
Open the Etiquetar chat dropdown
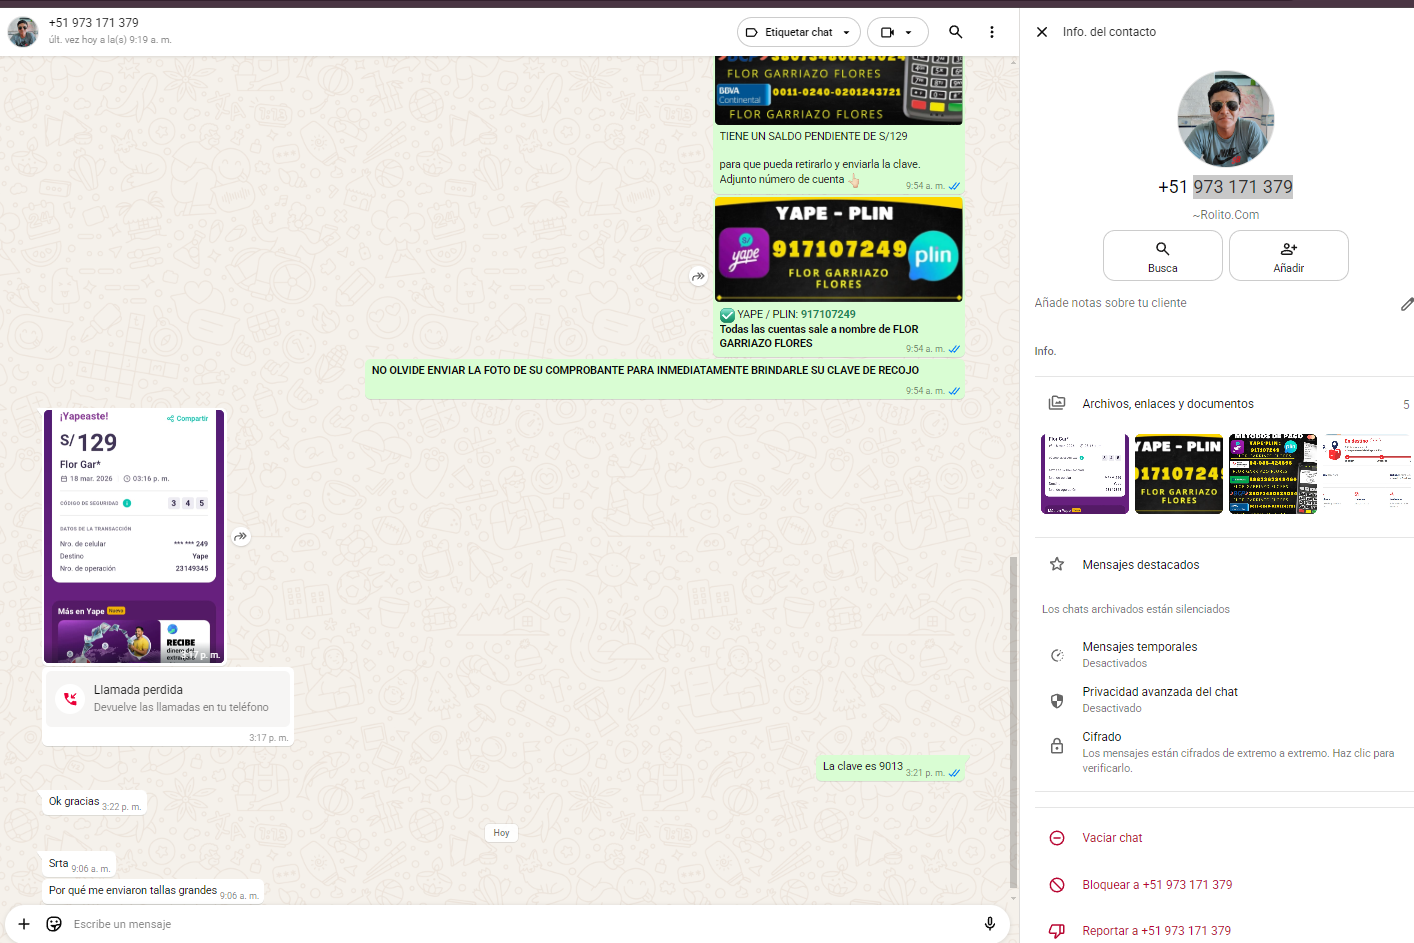click(798, 32)
